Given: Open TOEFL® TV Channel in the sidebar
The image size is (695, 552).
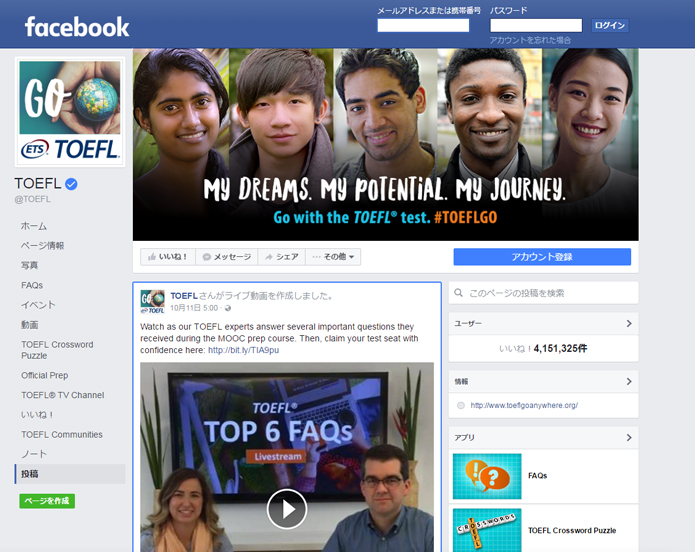Looking at the screenshot, I should point(62,395).
